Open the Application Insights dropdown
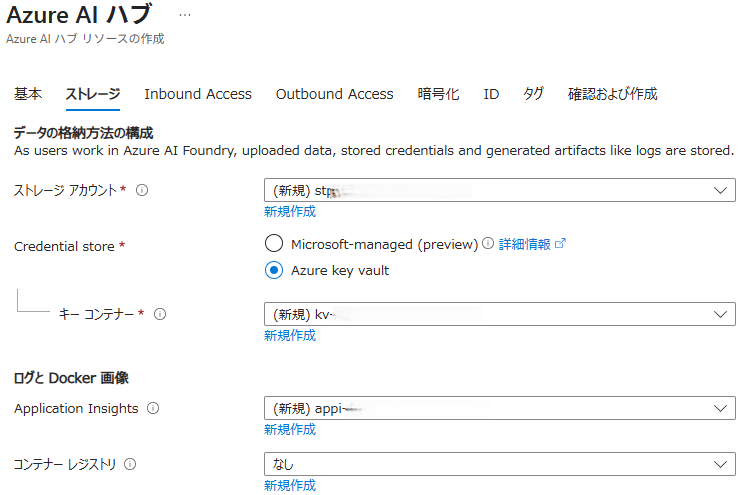Viewport: 746px width, 495px height. (500, 408)
